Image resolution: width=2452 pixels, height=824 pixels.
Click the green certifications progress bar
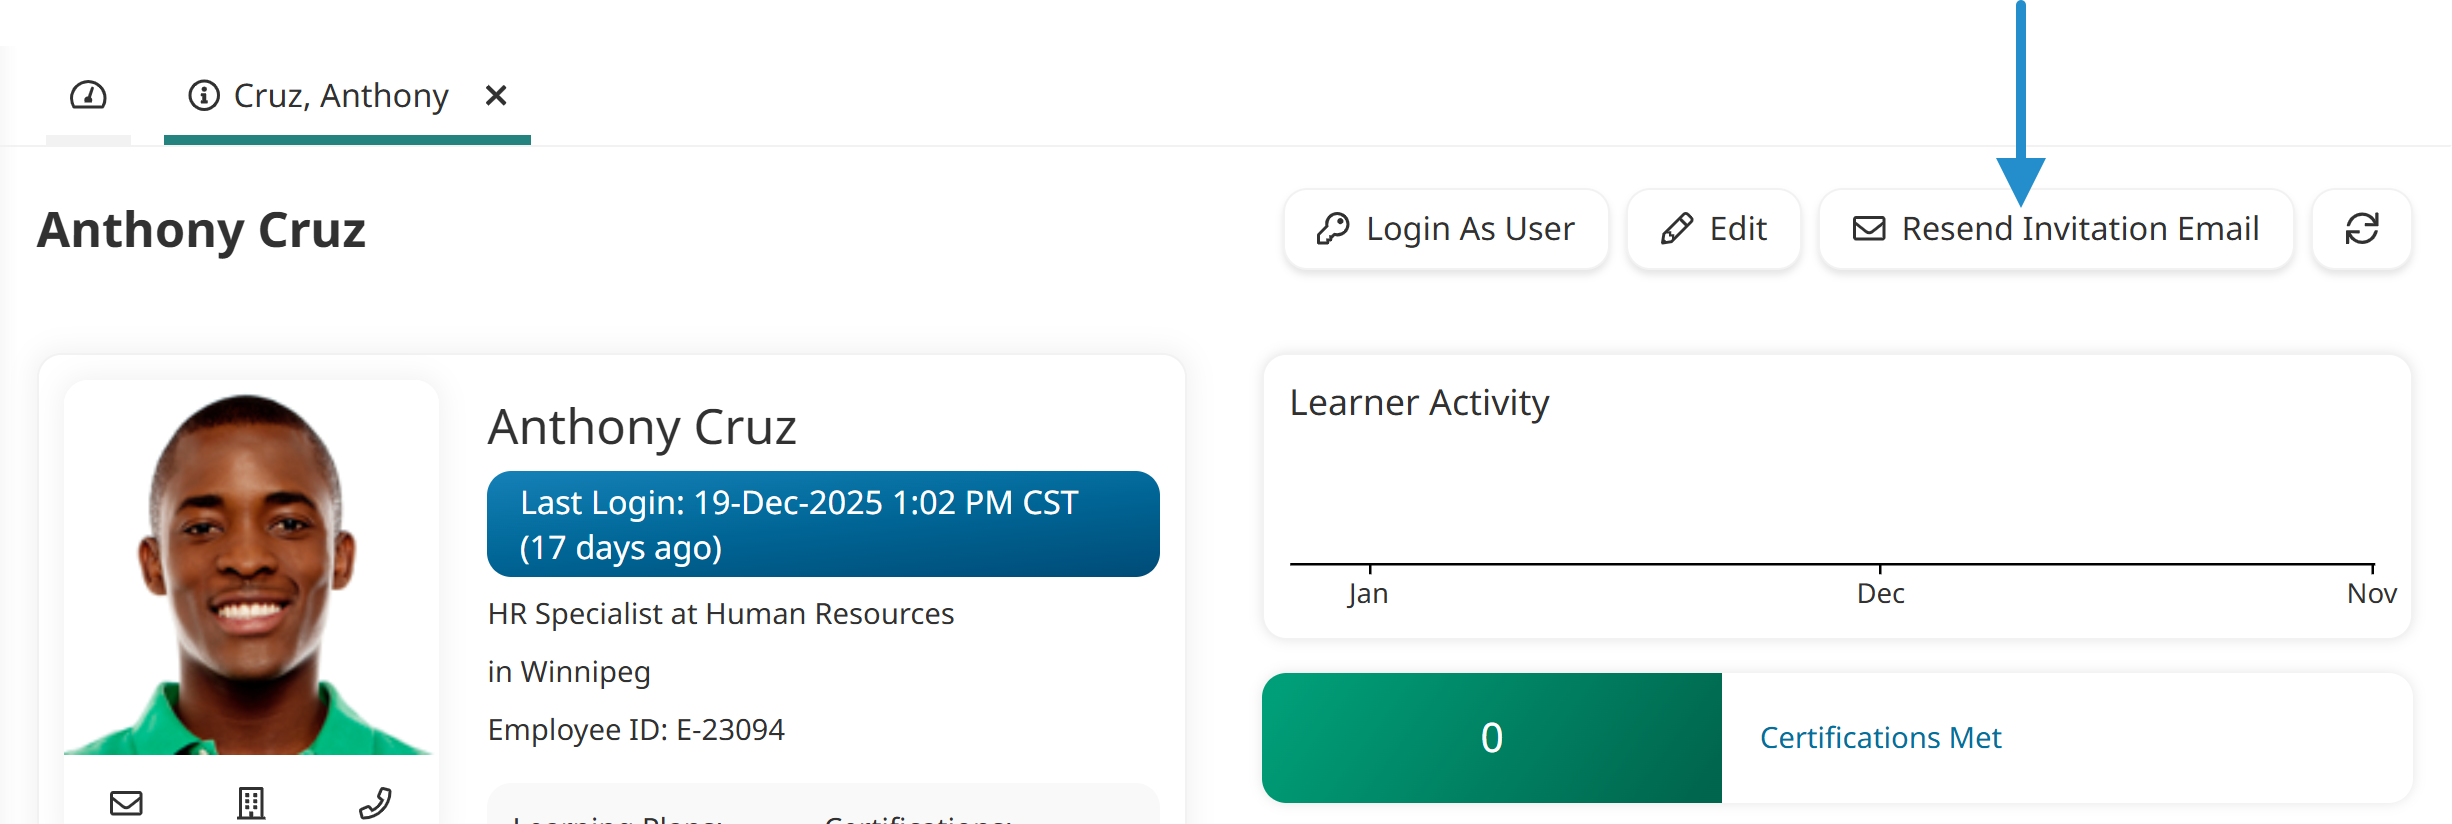pyautogui.click(x=1492, y=737)
